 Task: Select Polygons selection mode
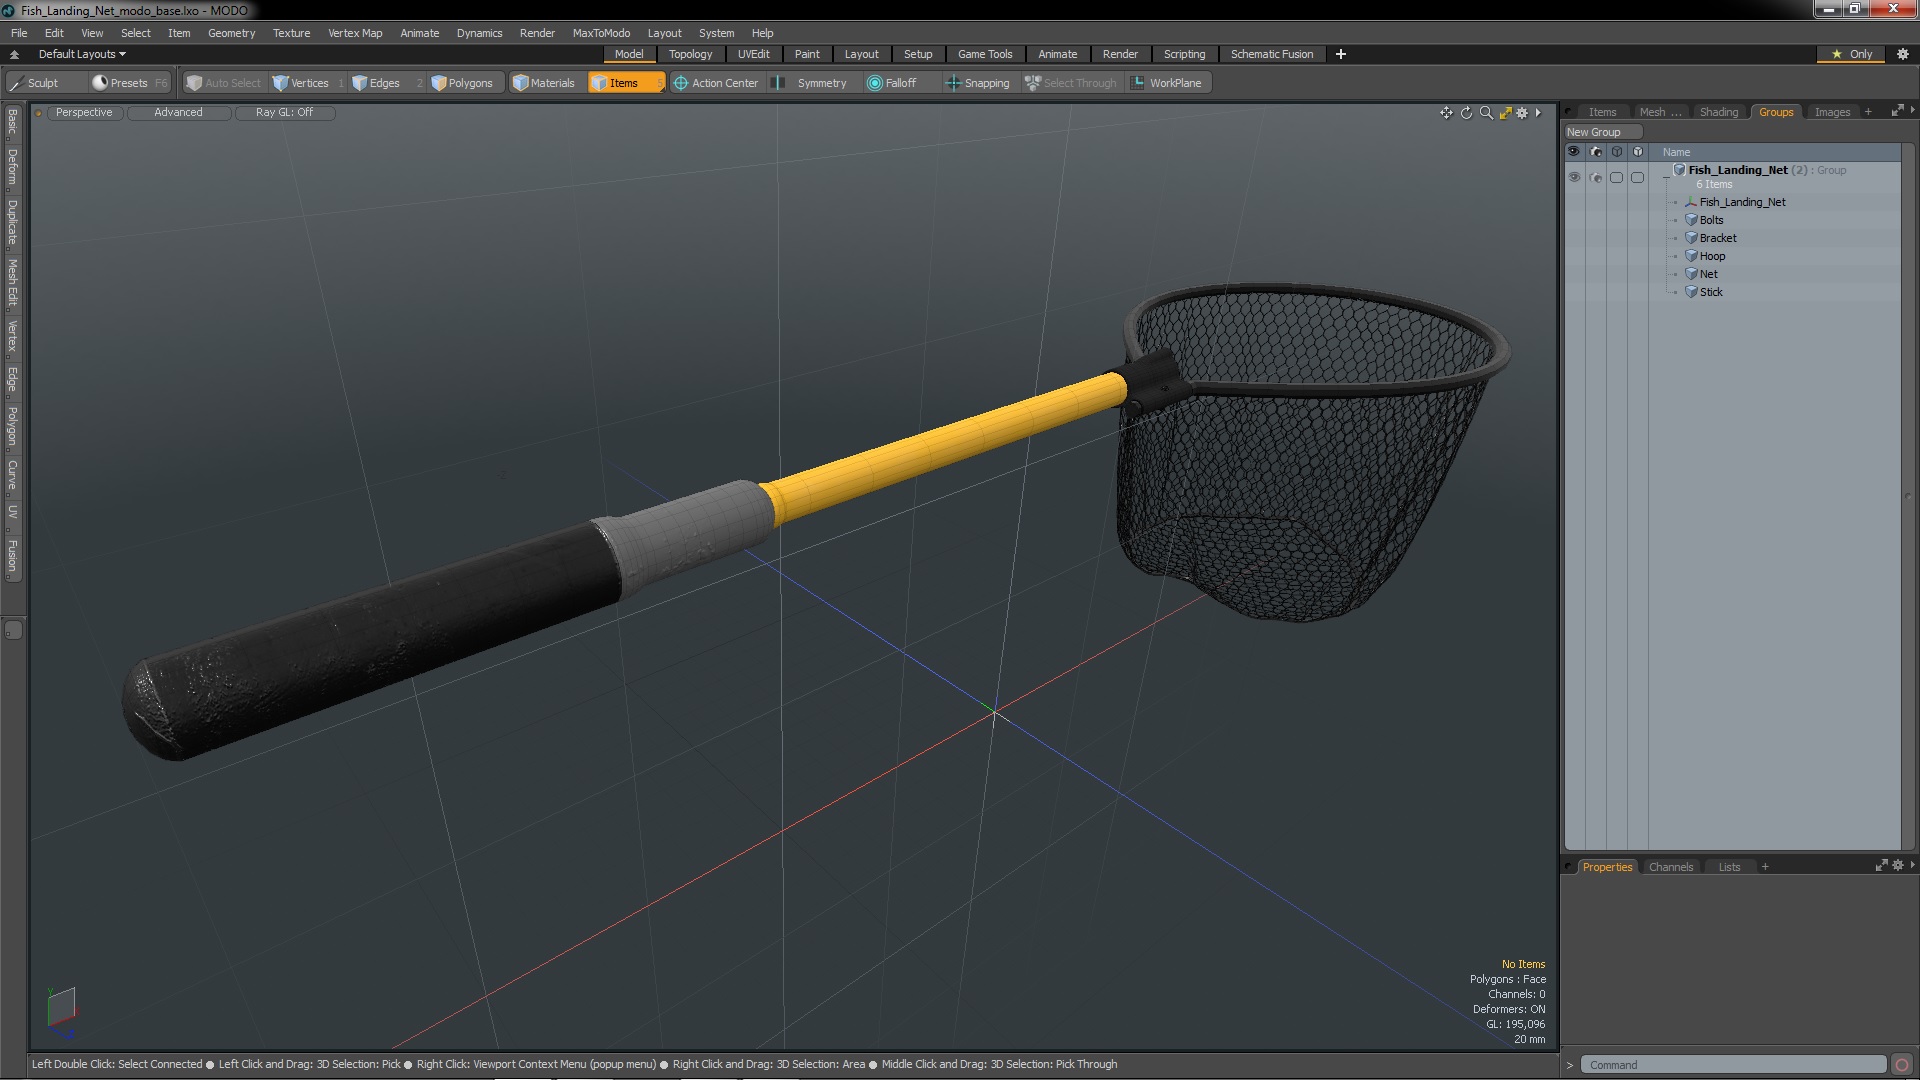[x=462, y=83]
